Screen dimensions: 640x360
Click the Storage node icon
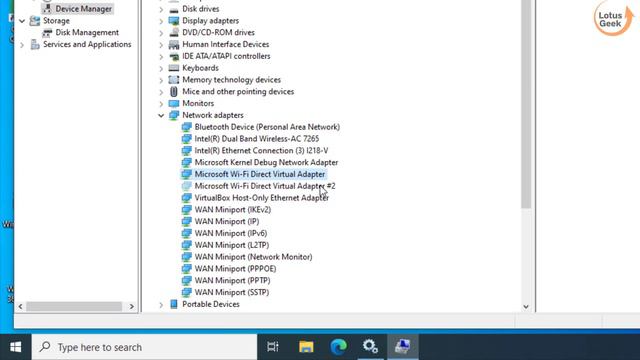click(35, 21)
